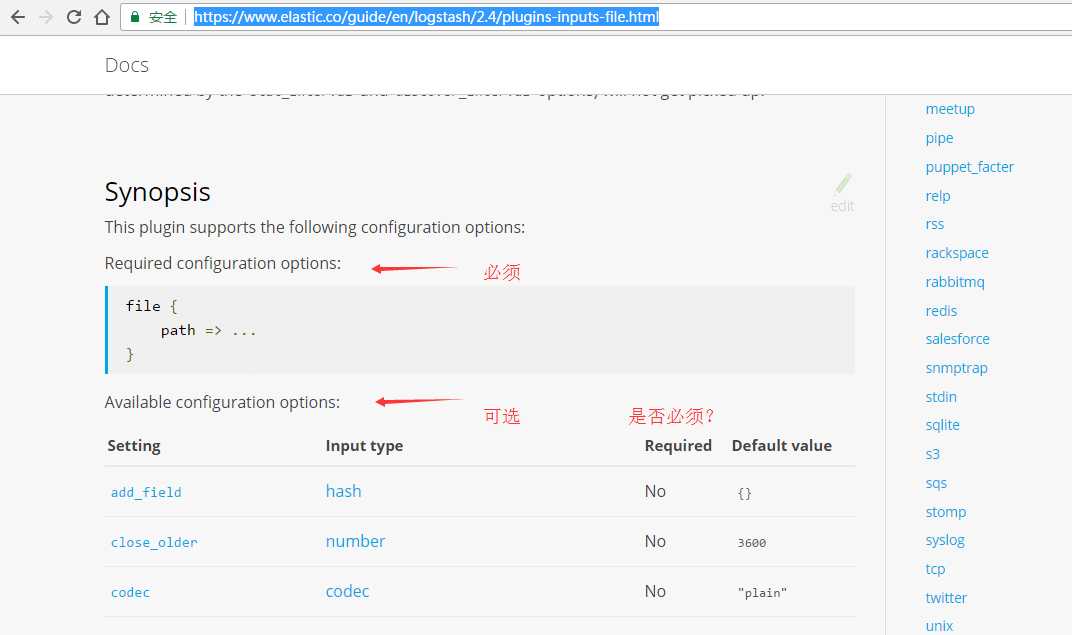Open the stdin plugin link
Viewport: 1072px width, 635px height.
[x=941, y=397]
